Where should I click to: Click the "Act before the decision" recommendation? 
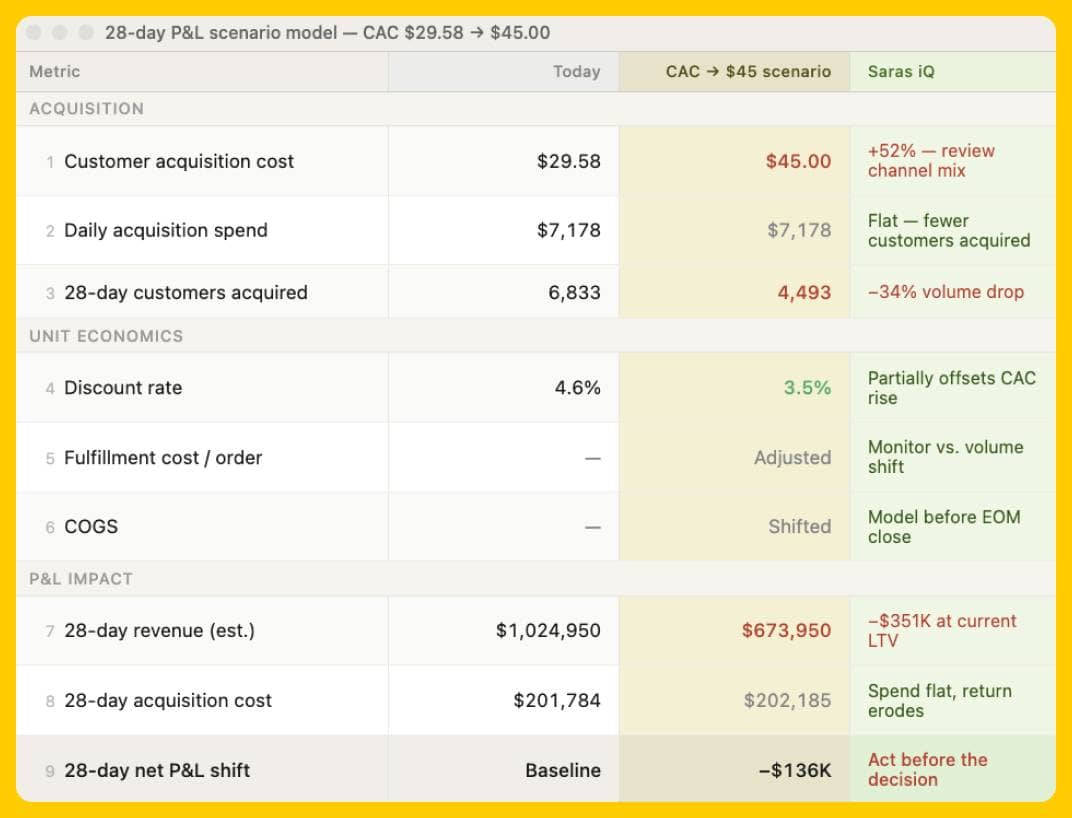(928, 770)
